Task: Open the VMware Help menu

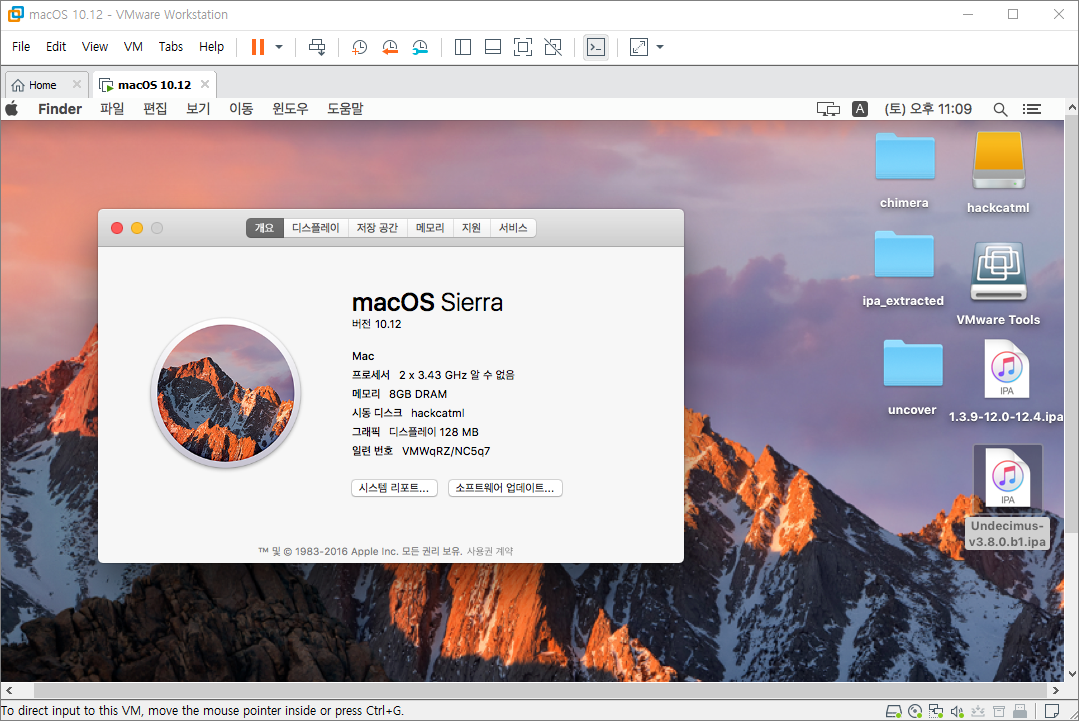Action: click(x=211, y=46)
